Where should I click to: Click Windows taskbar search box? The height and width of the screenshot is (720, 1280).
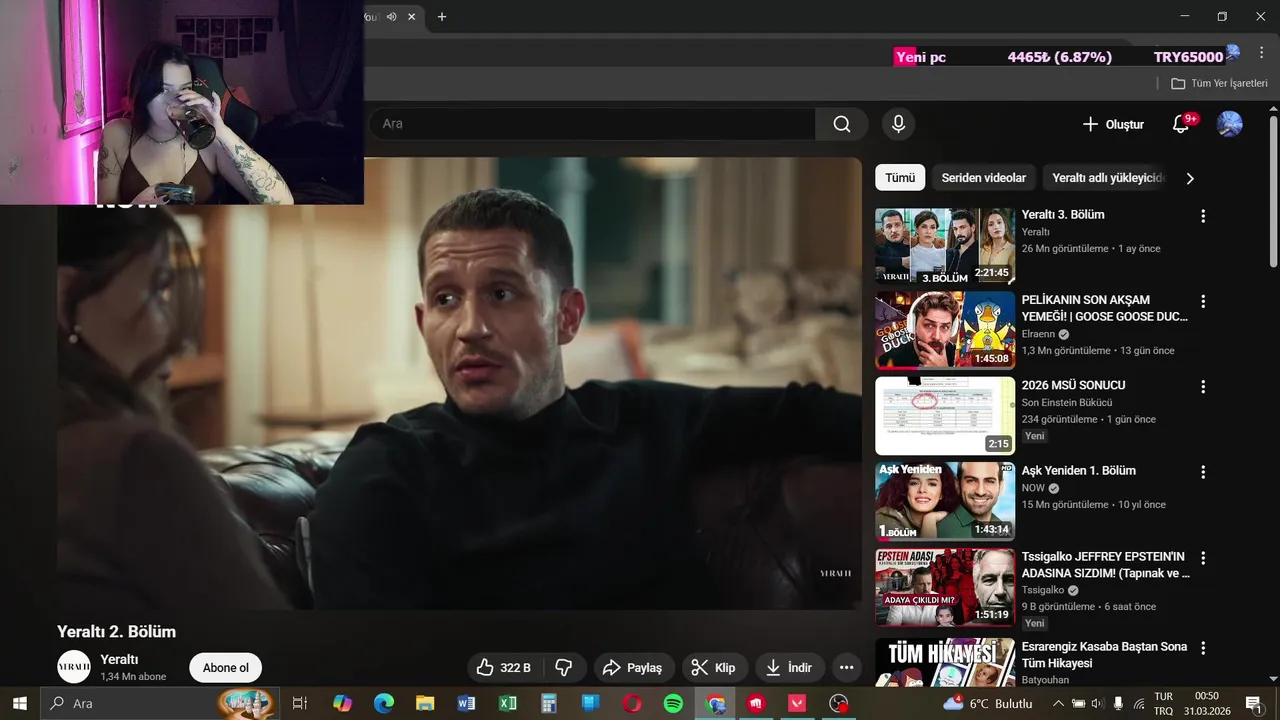[160, 703]
